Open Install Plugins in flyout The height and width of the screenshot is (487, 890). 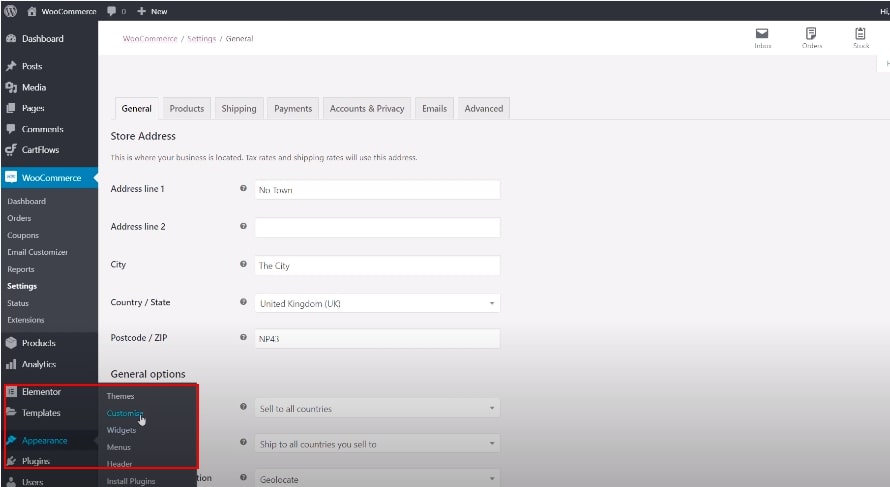coord(131,481)
